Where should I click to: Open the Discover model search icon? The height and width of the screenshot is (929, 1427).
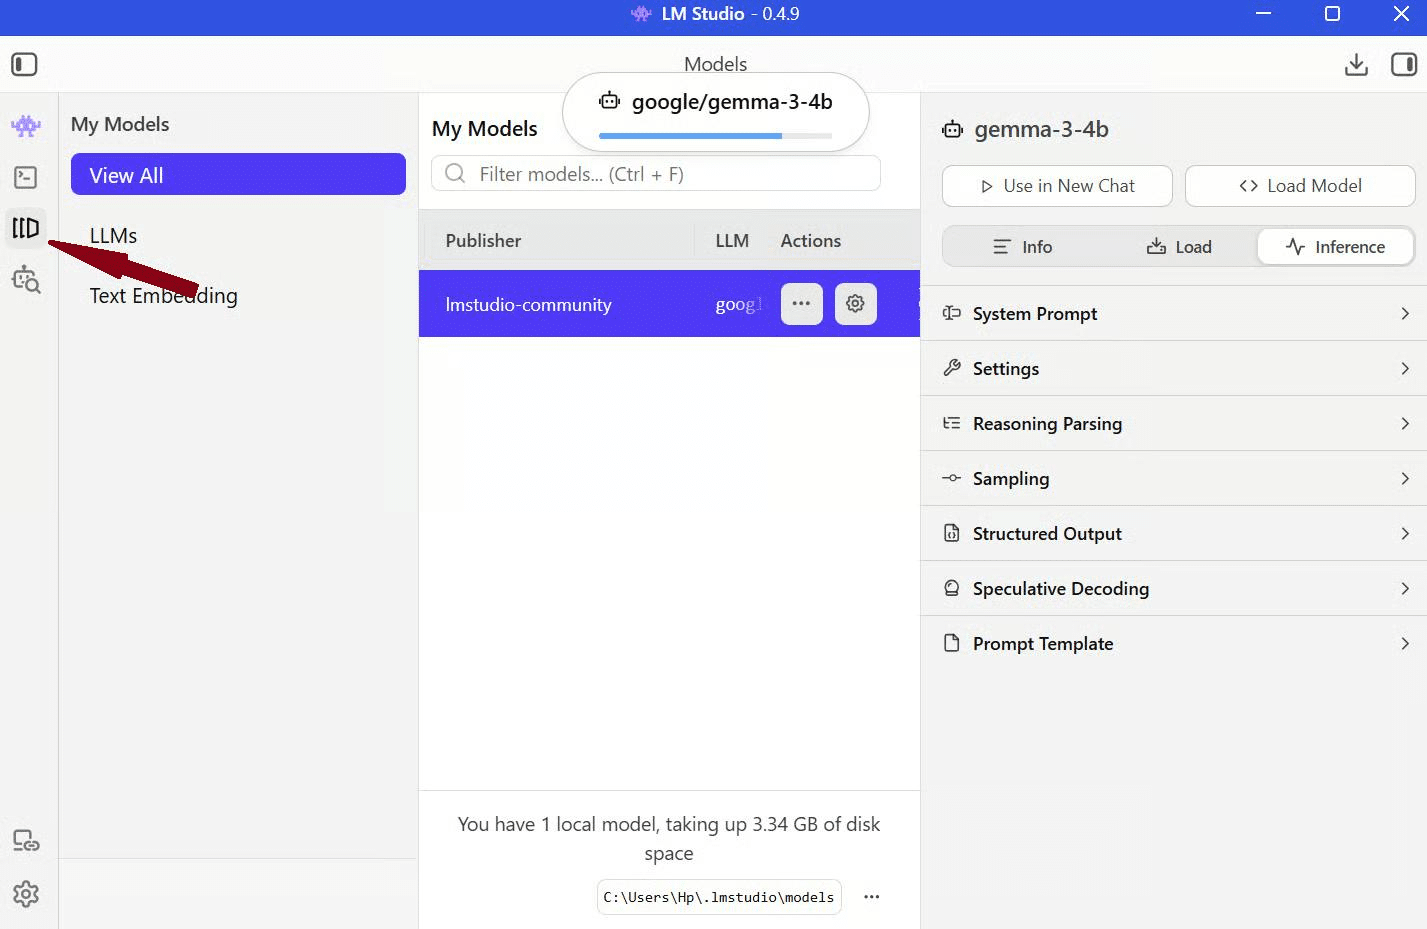pos(26,280)
